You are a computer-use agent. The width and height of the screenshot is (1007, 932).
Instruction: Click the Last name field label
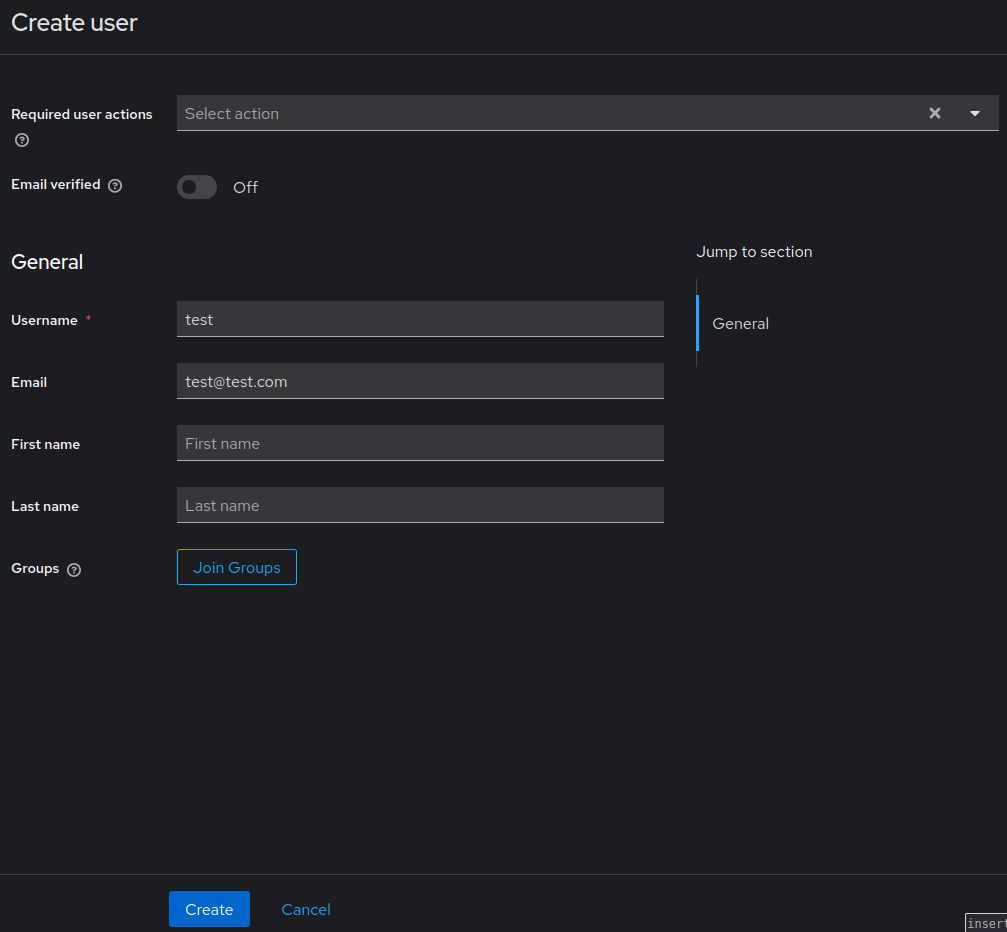click(x=45, y=506)
